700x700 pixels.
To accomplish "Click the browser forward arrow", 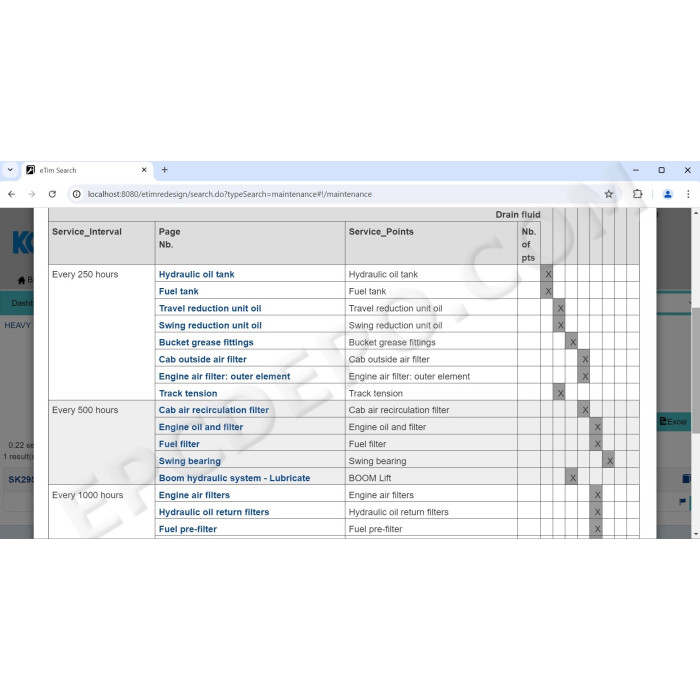I will click(x=31, y=194).
